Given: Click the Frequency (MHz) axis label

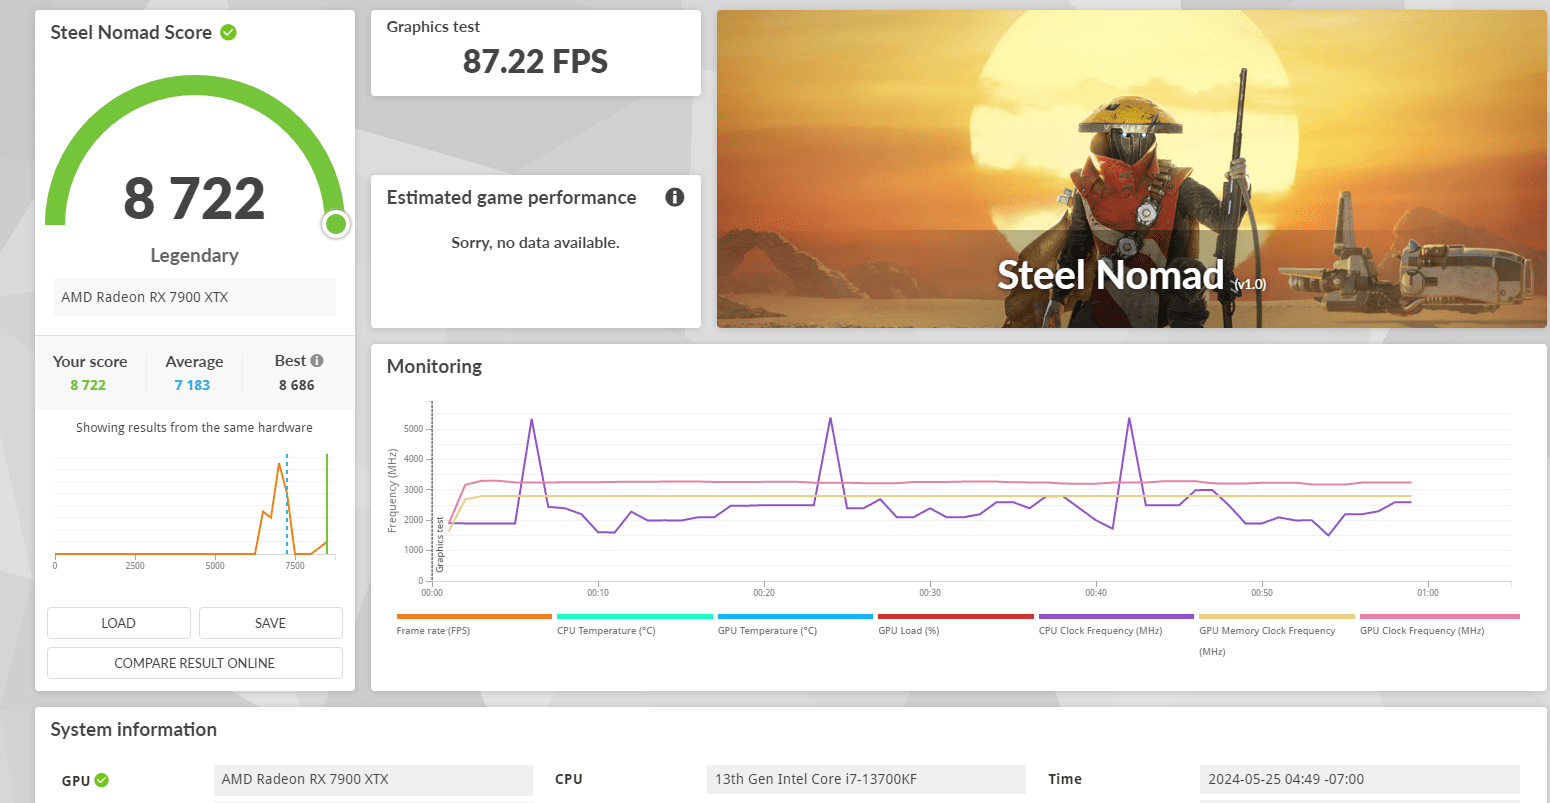Looking at the screenshot, I should coord(393,490).
